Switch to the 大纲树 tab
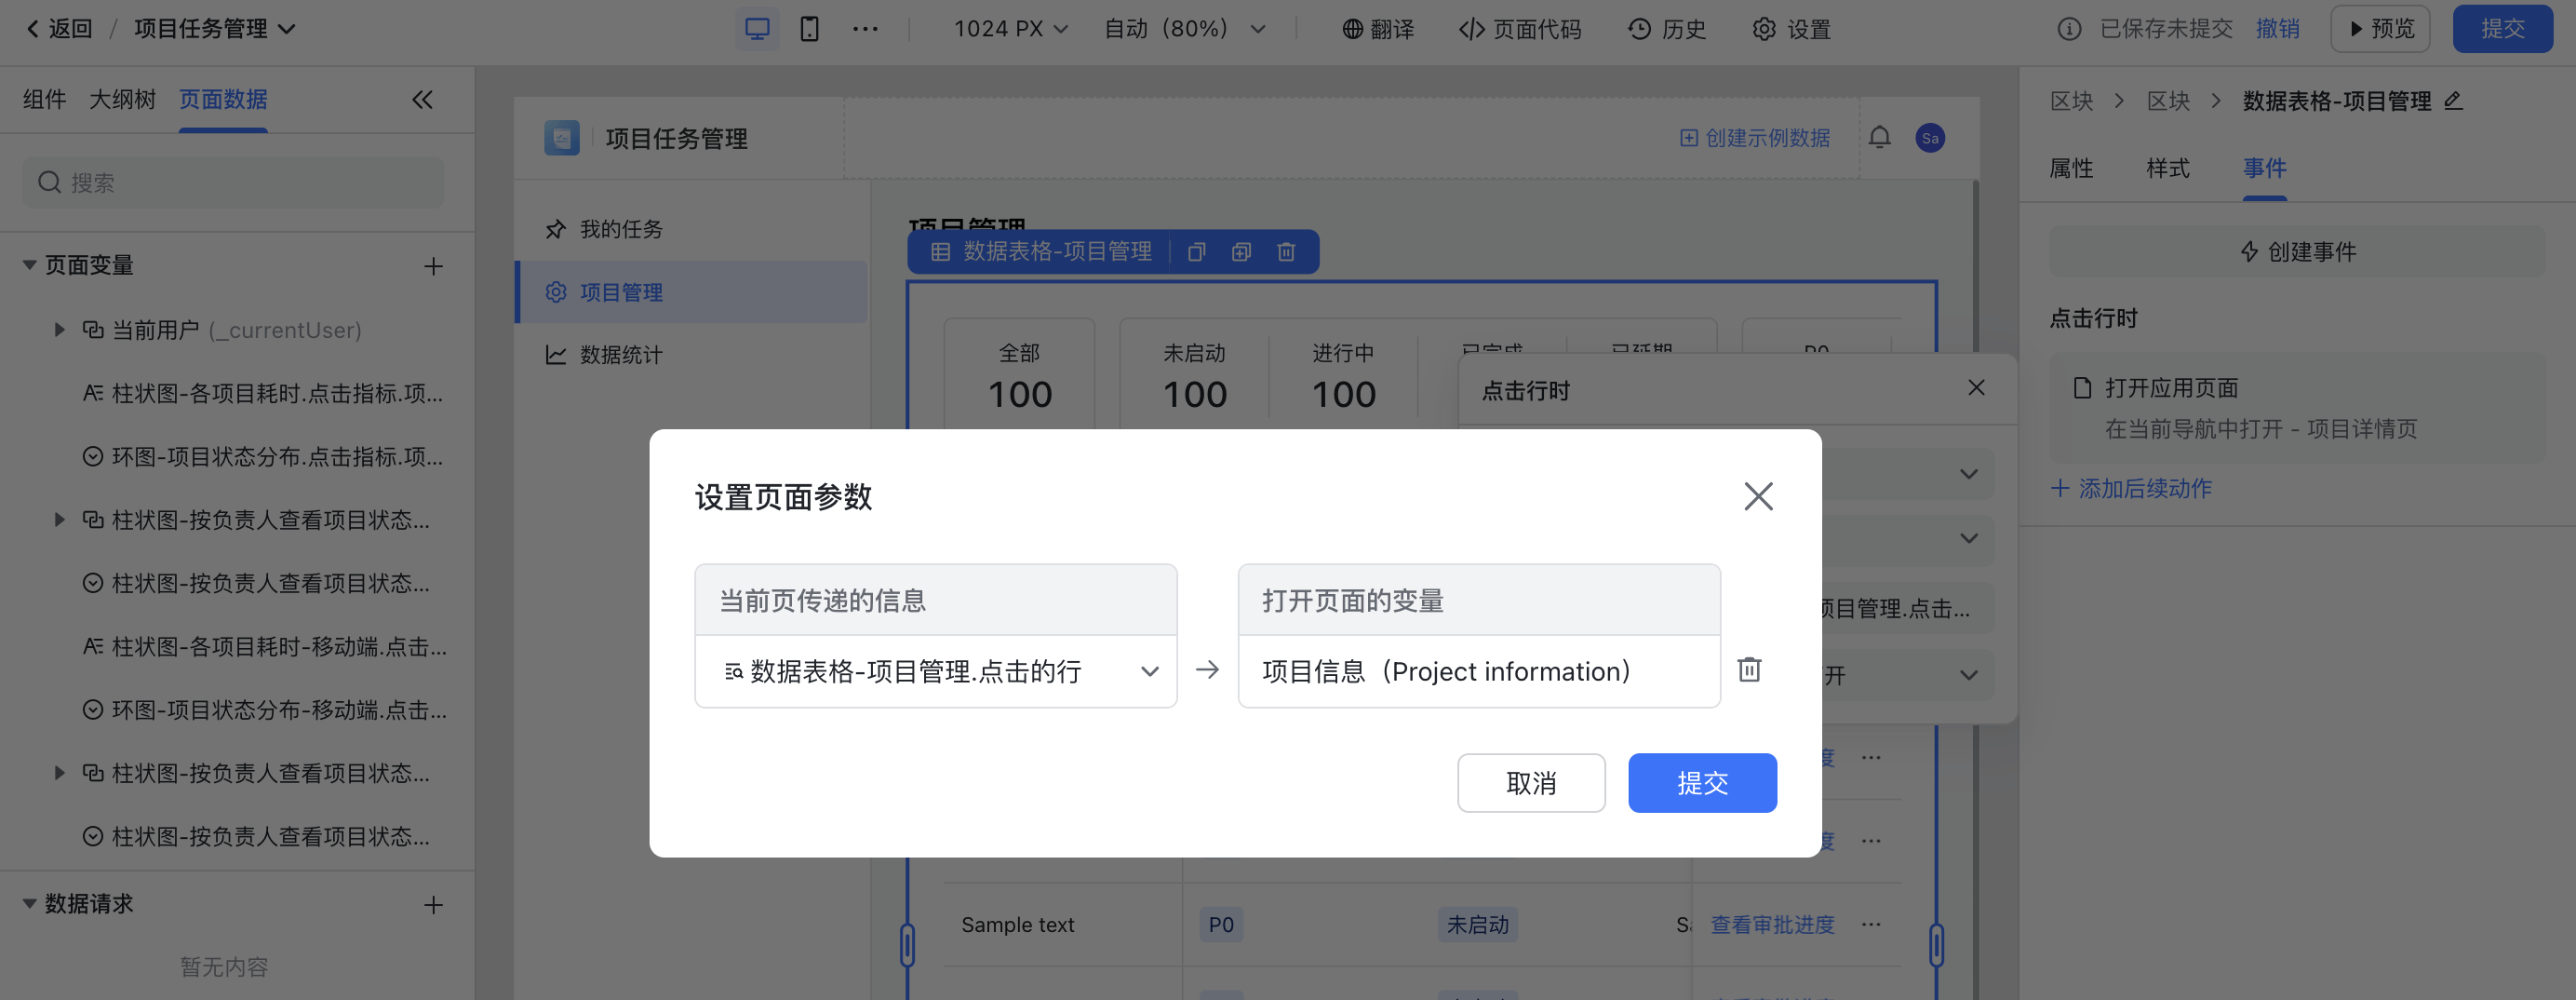This screenshot has width=2576, height=1000. click(x=122, y=100)
